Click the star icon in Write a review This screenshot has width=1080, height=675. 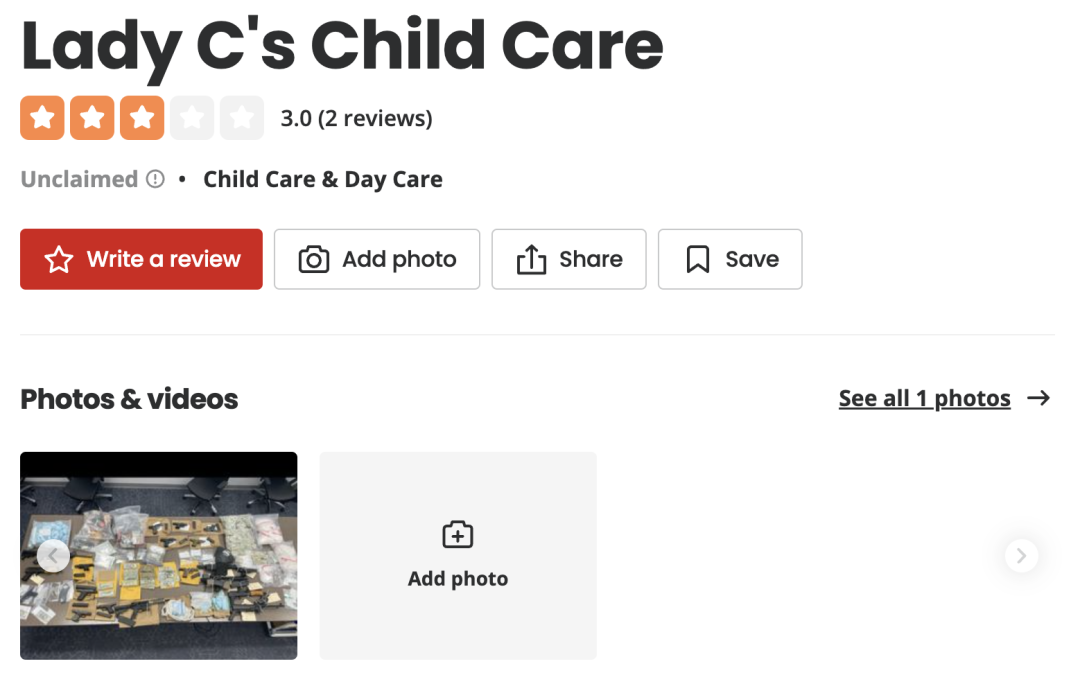pos(59,260)
